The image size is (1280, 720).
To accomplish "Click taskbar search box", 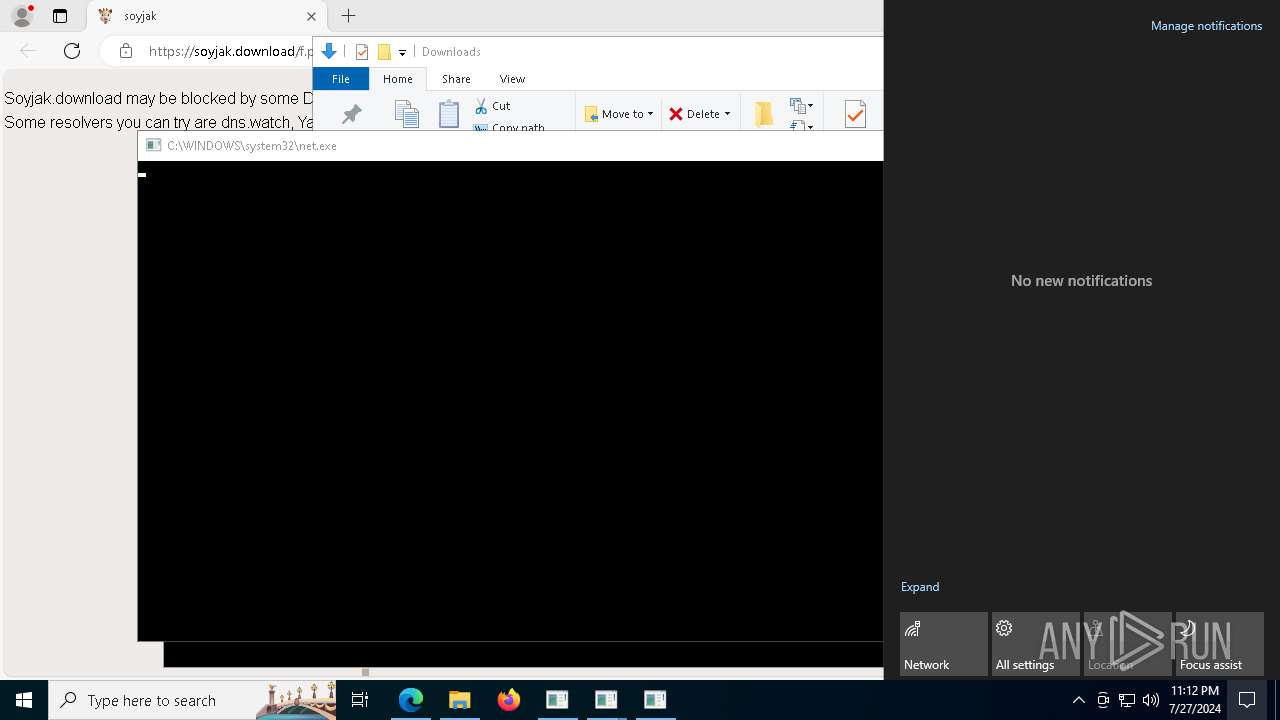I will click(x=192, y=700).
